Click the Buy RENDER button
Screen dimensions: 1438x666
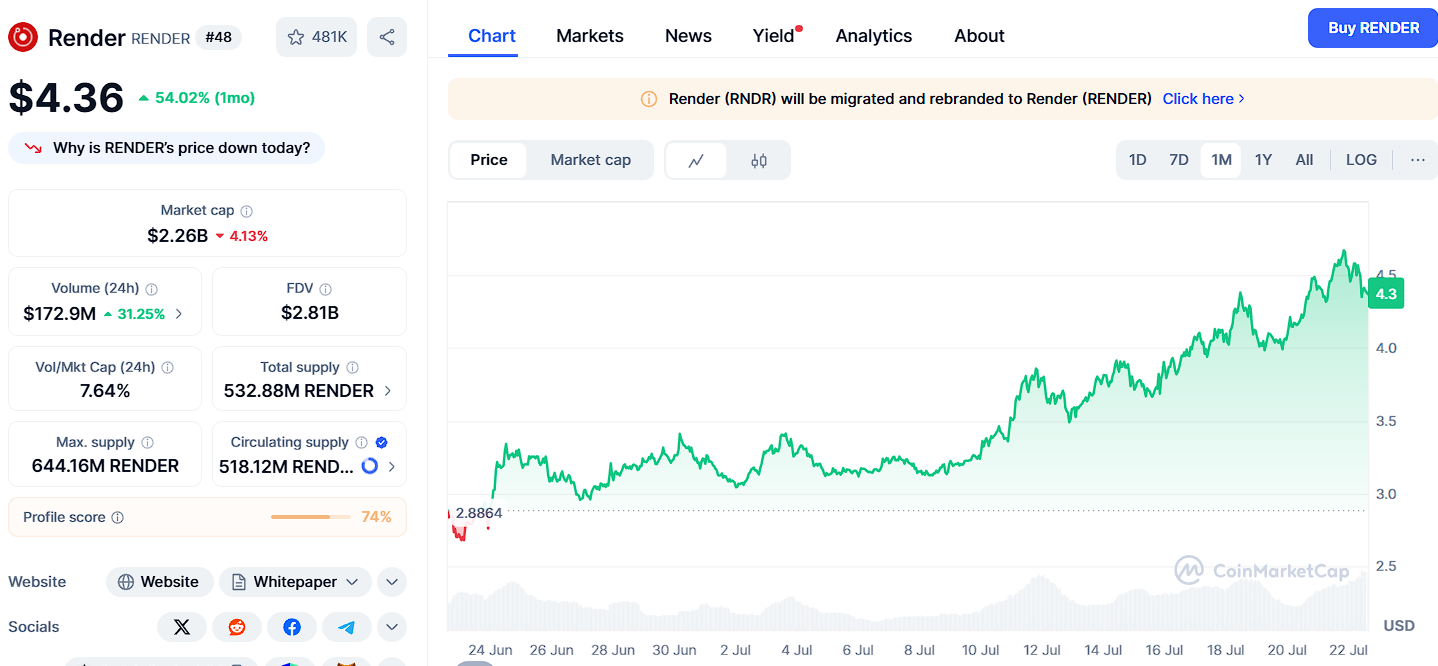click(x=1373, y=28)
